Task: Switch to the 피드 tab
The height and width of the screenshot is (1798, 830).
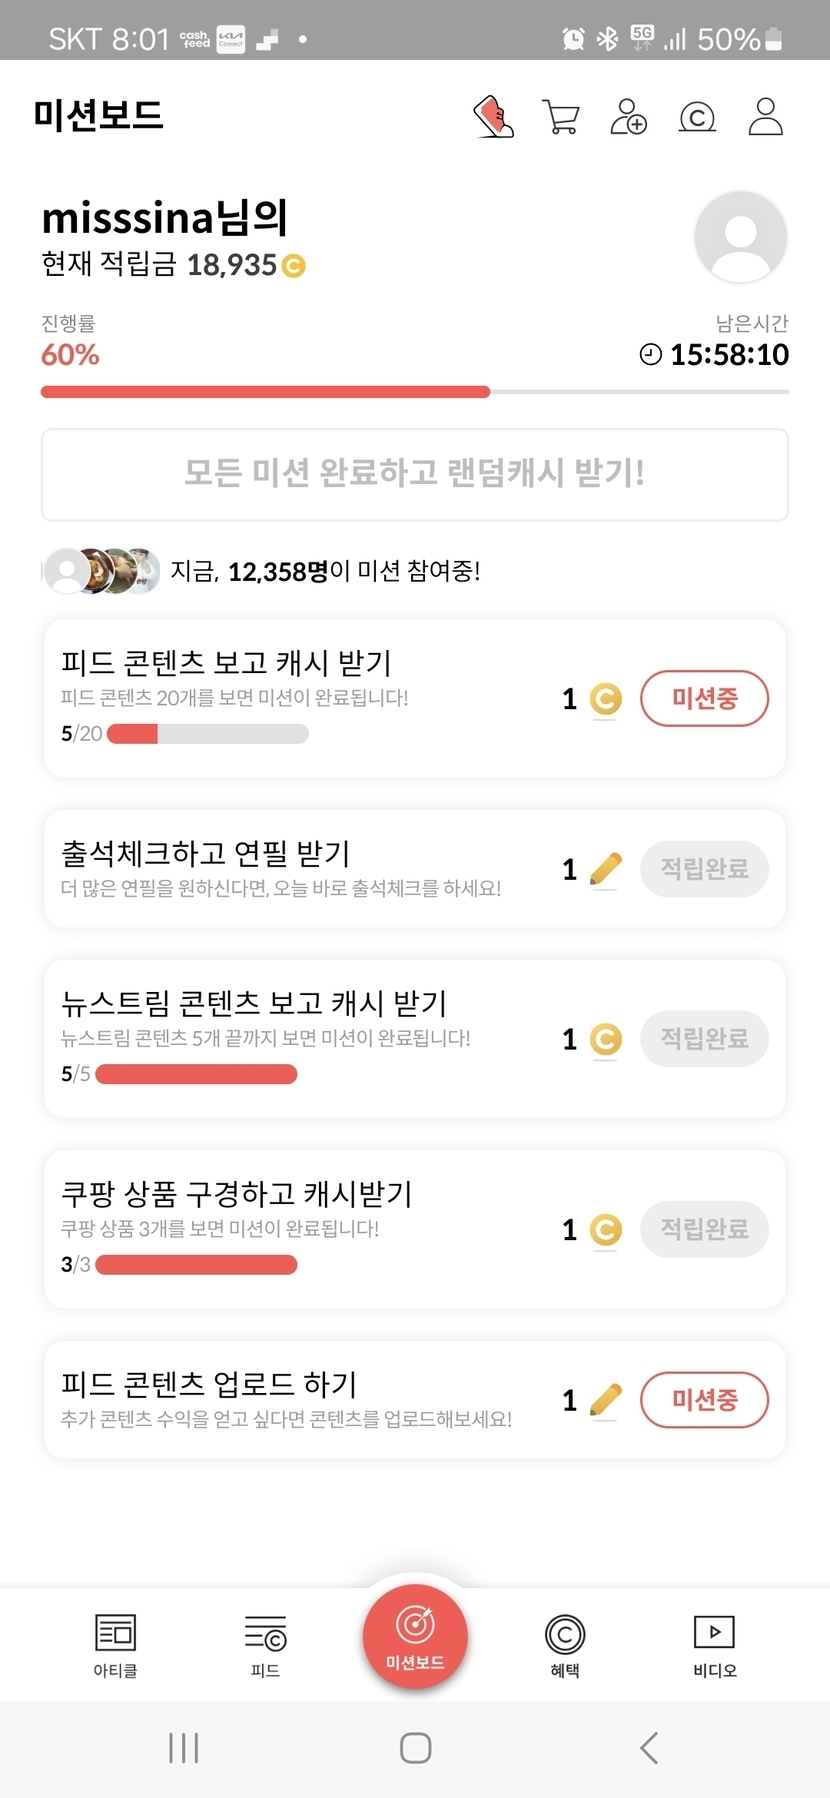Action: coord(265,1645)
